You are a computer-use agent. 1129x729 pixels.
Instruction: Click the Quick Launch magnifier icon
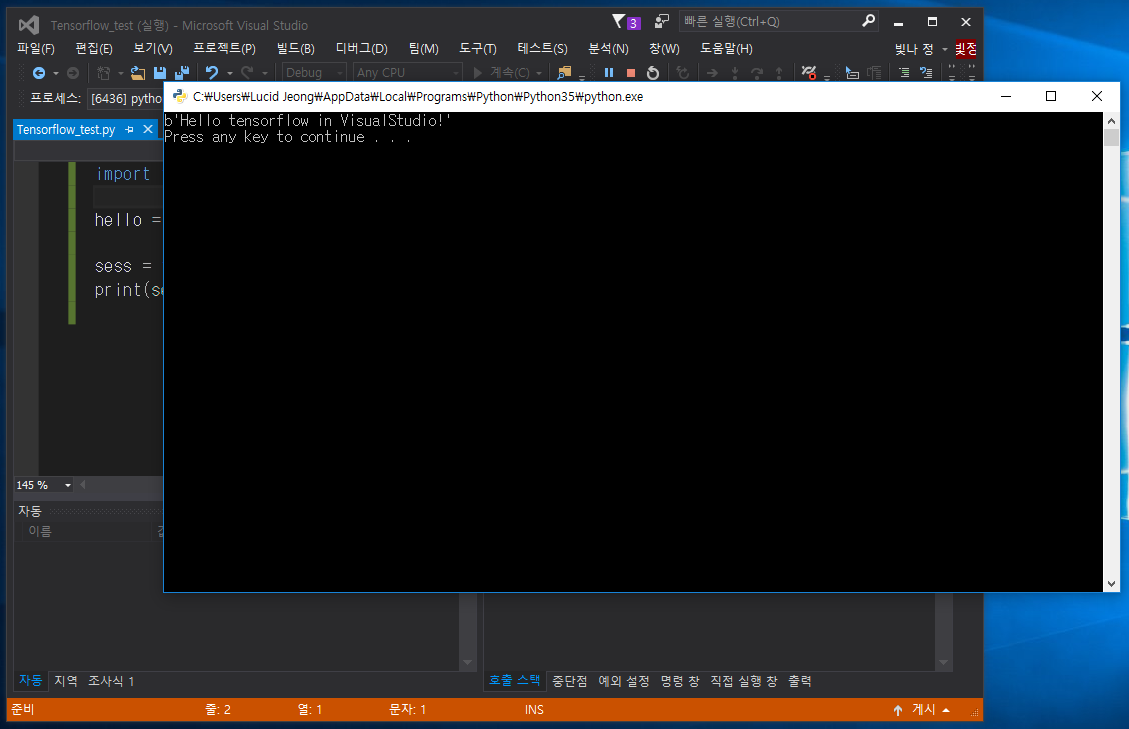[868, 21]
